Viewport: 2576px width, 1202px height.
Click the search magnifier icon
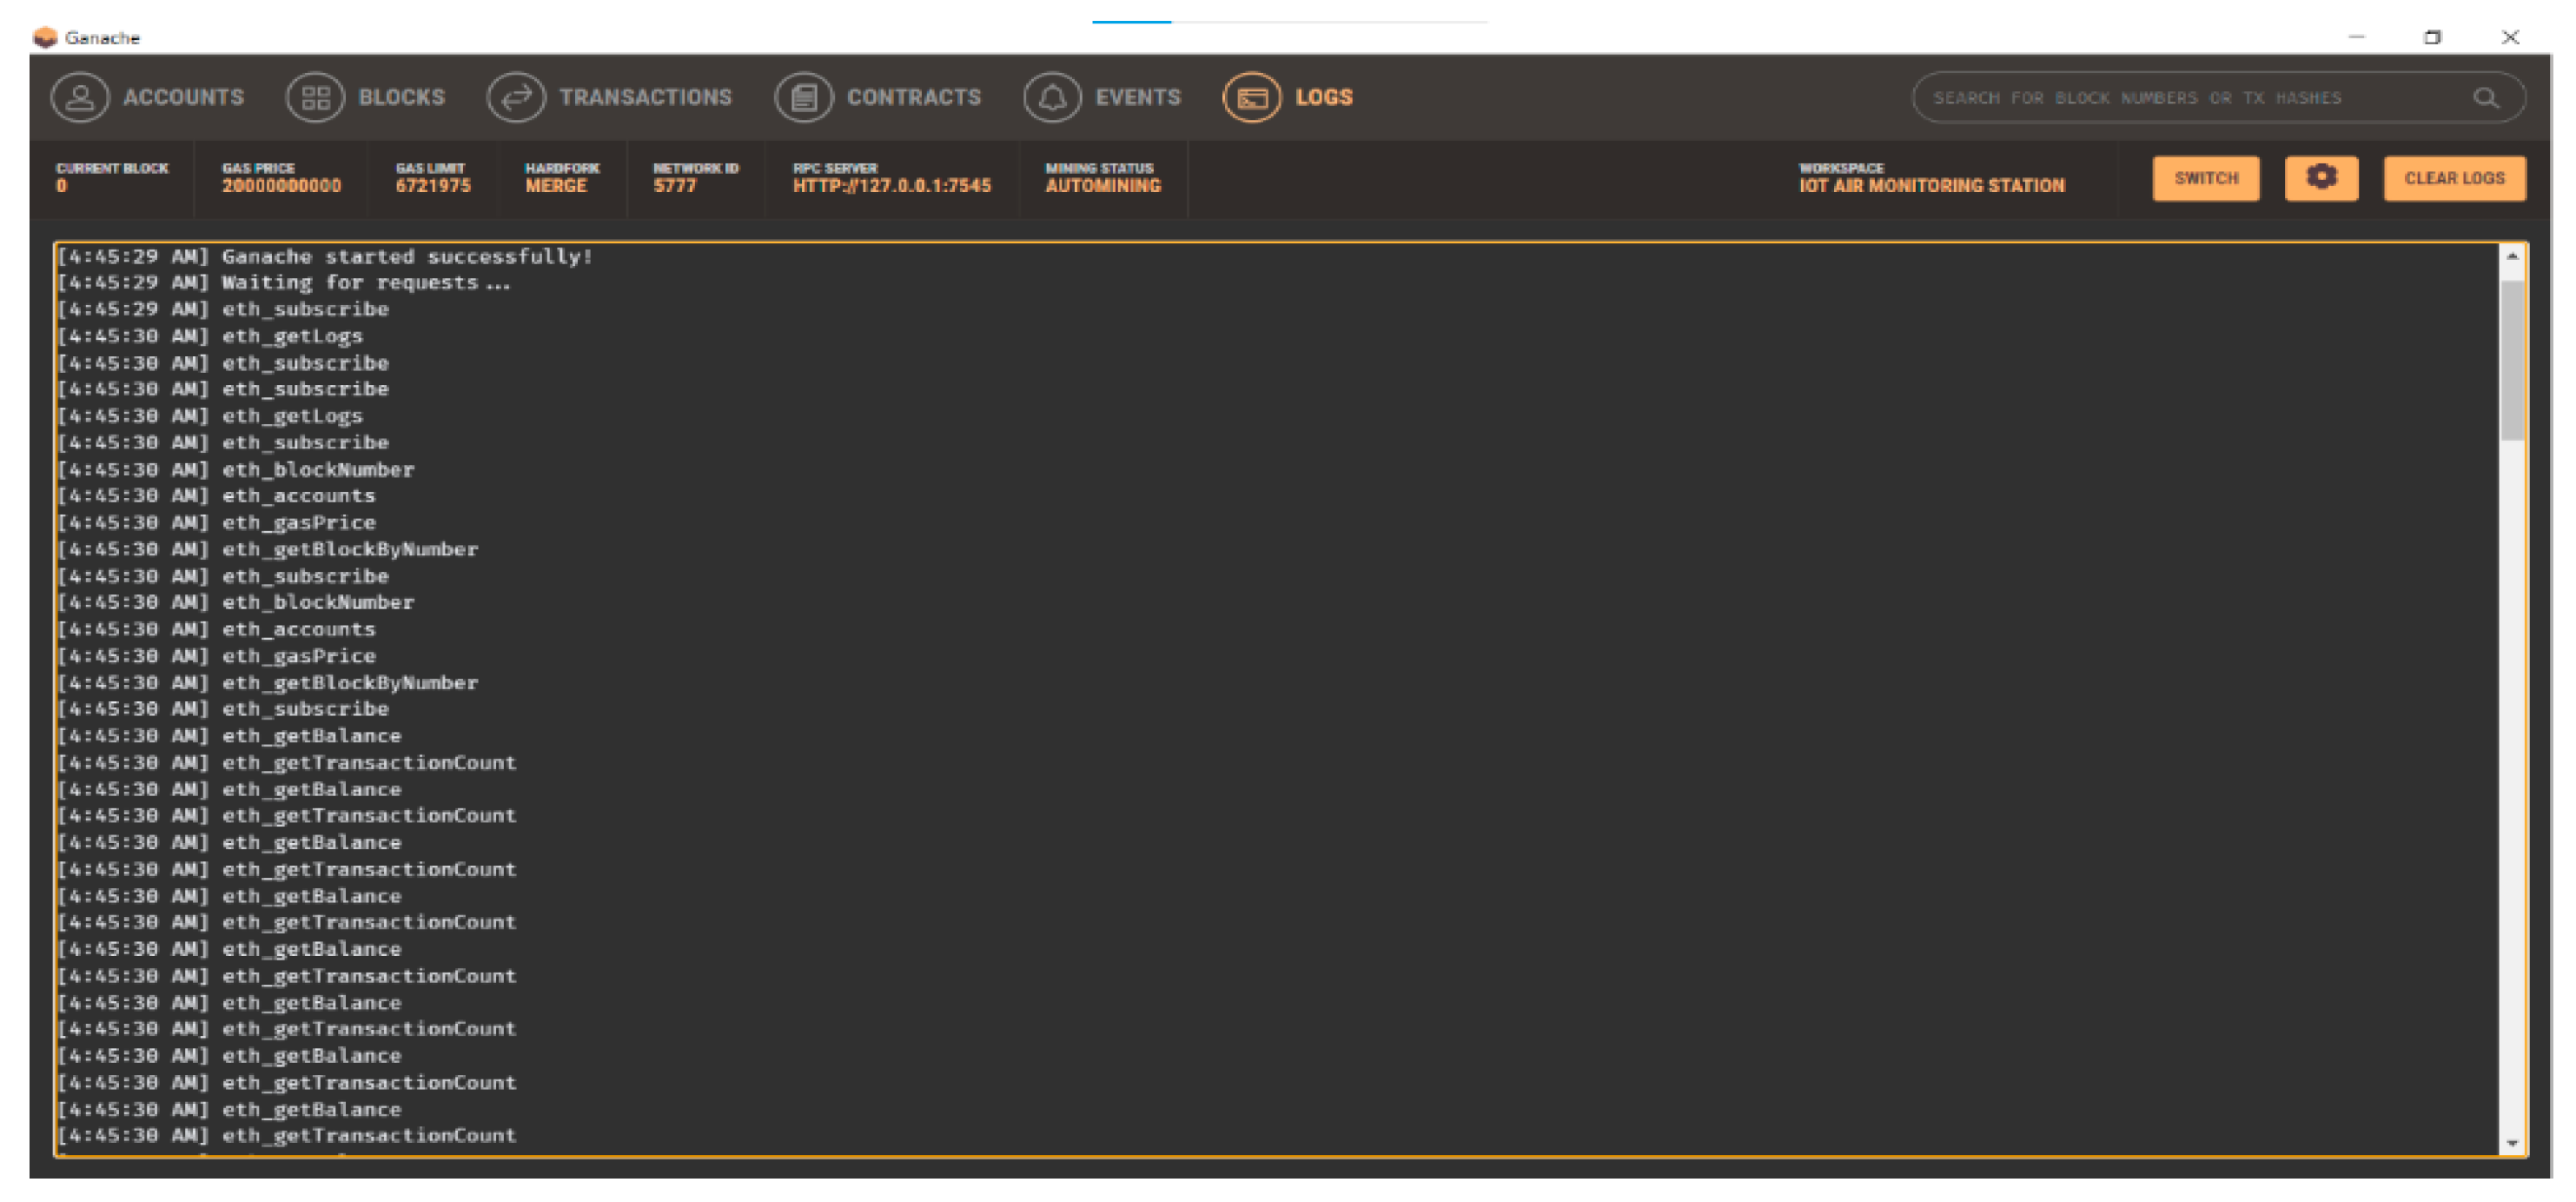(2486, 98)
